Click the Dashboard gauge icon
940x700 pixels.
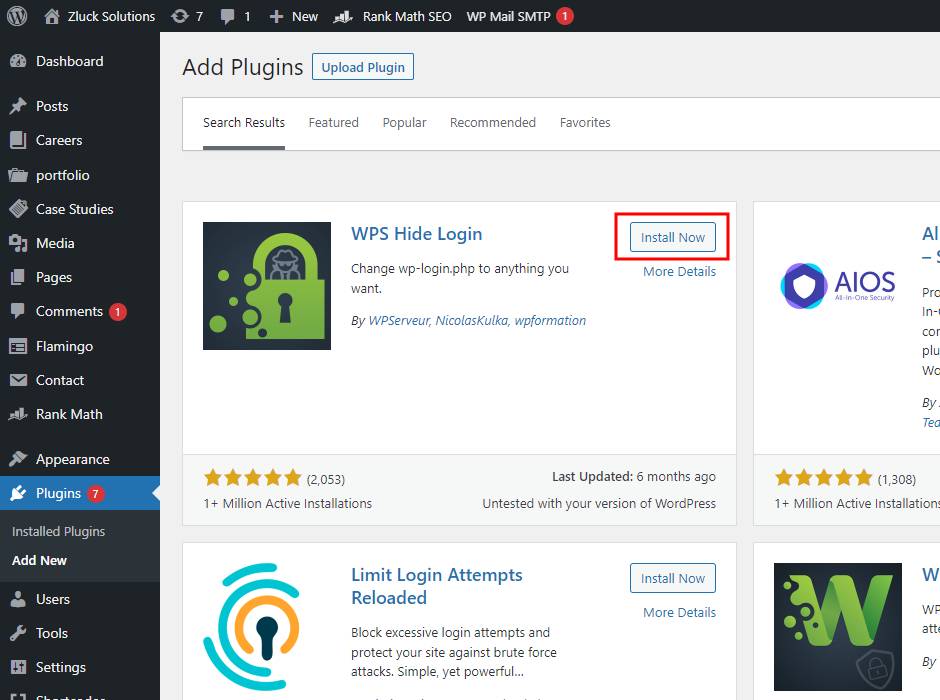coord(19,61)
